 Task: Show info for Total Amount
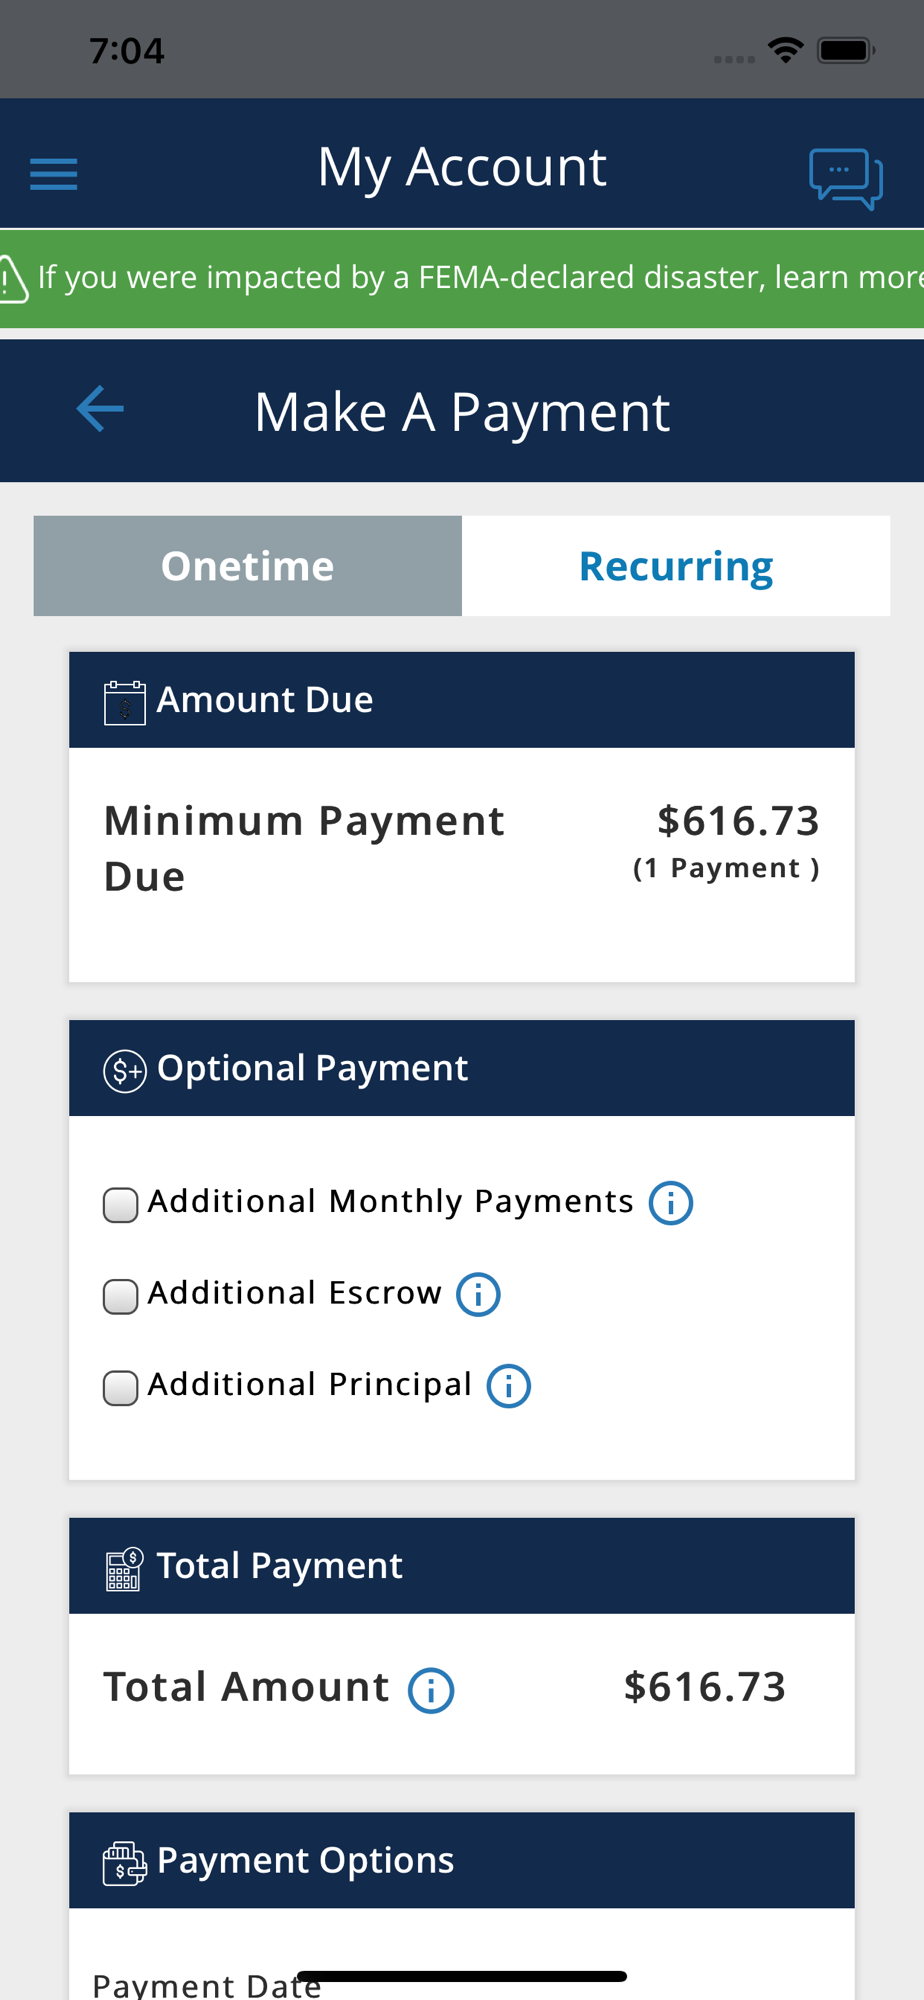coord(431,1690)
